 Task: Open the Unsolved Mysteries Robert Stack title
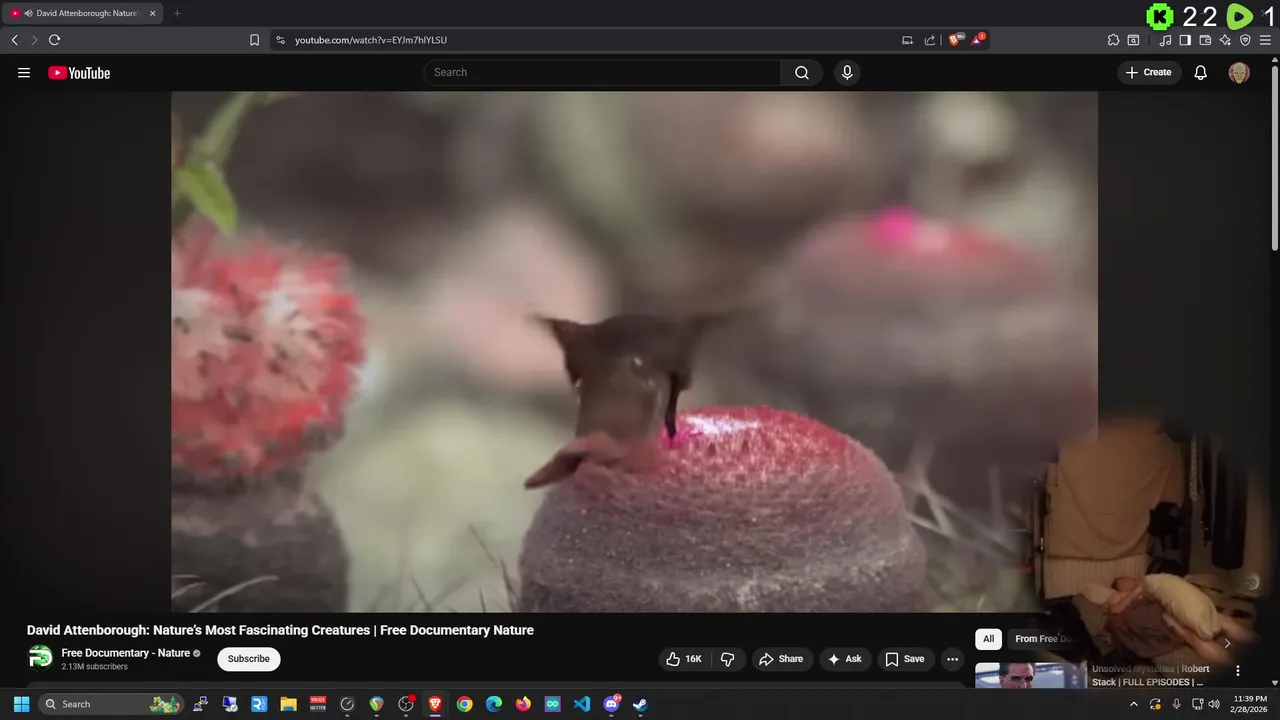pos(1151,675)
